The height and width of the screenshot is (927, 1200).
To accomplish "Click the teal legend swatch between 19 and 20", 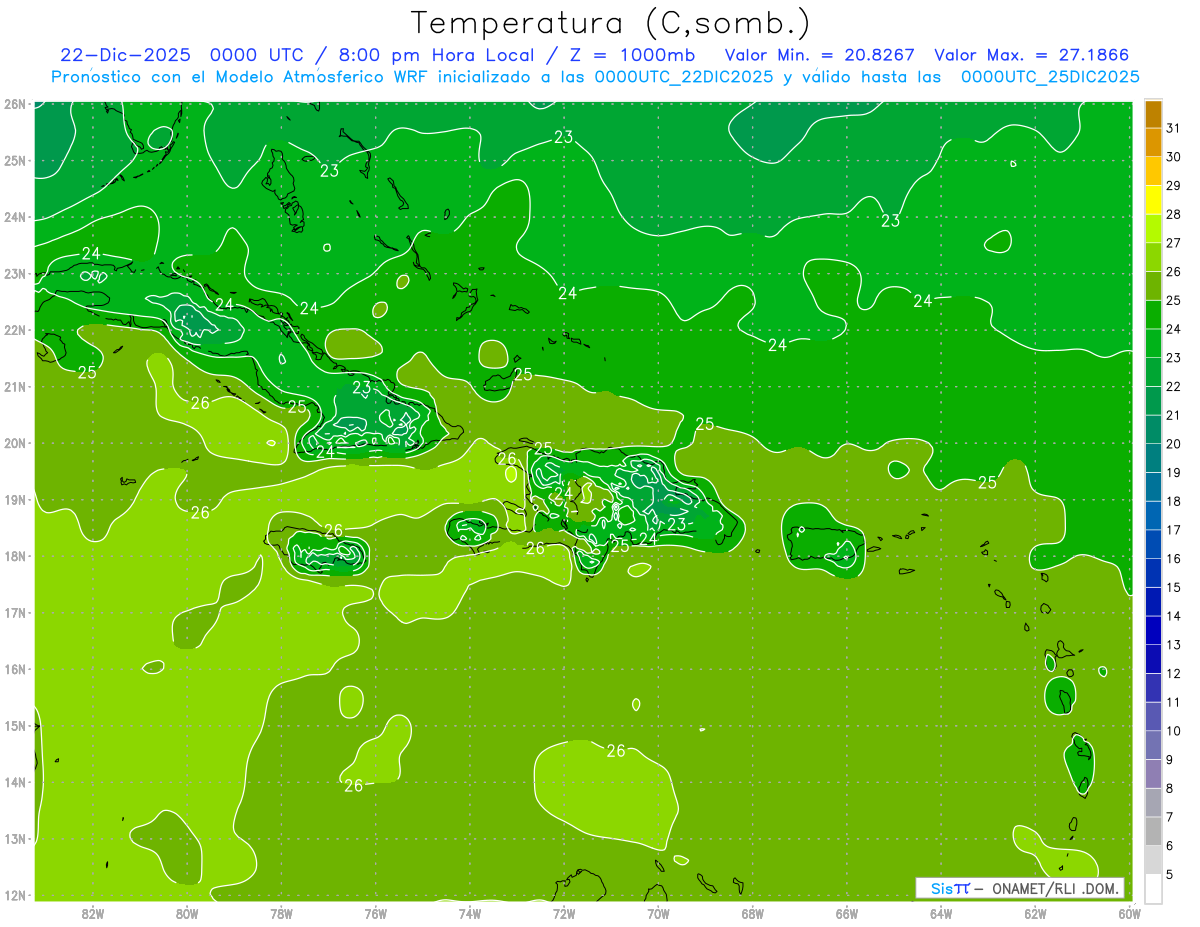I will (x=1153, y=458).
